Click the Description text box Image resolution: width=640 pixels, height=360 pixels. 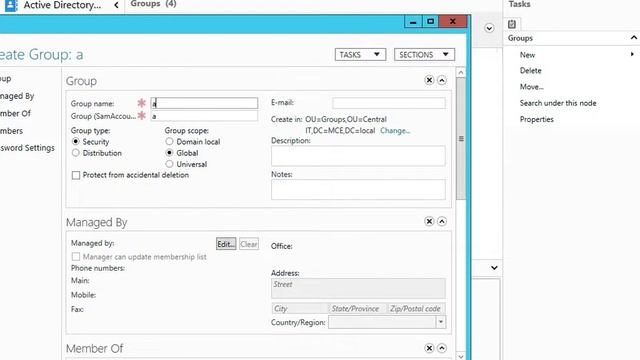pos(358,156)
